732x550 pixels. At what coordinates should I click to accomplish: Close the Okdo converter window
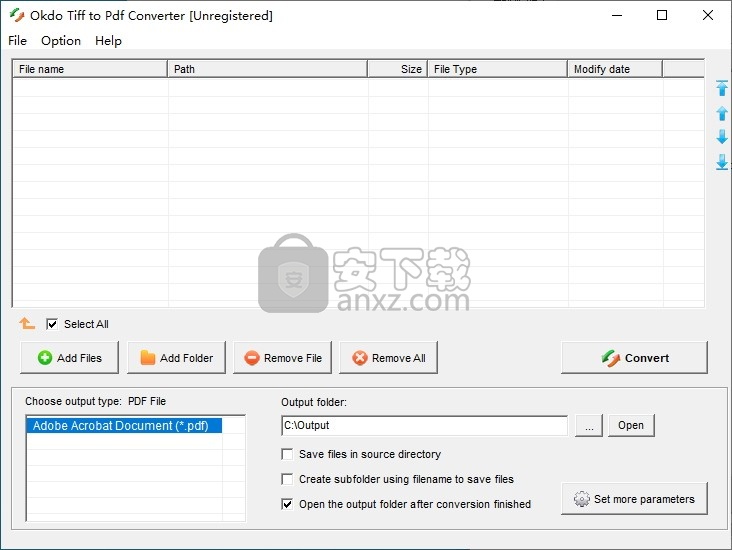(x=708, y=15)
